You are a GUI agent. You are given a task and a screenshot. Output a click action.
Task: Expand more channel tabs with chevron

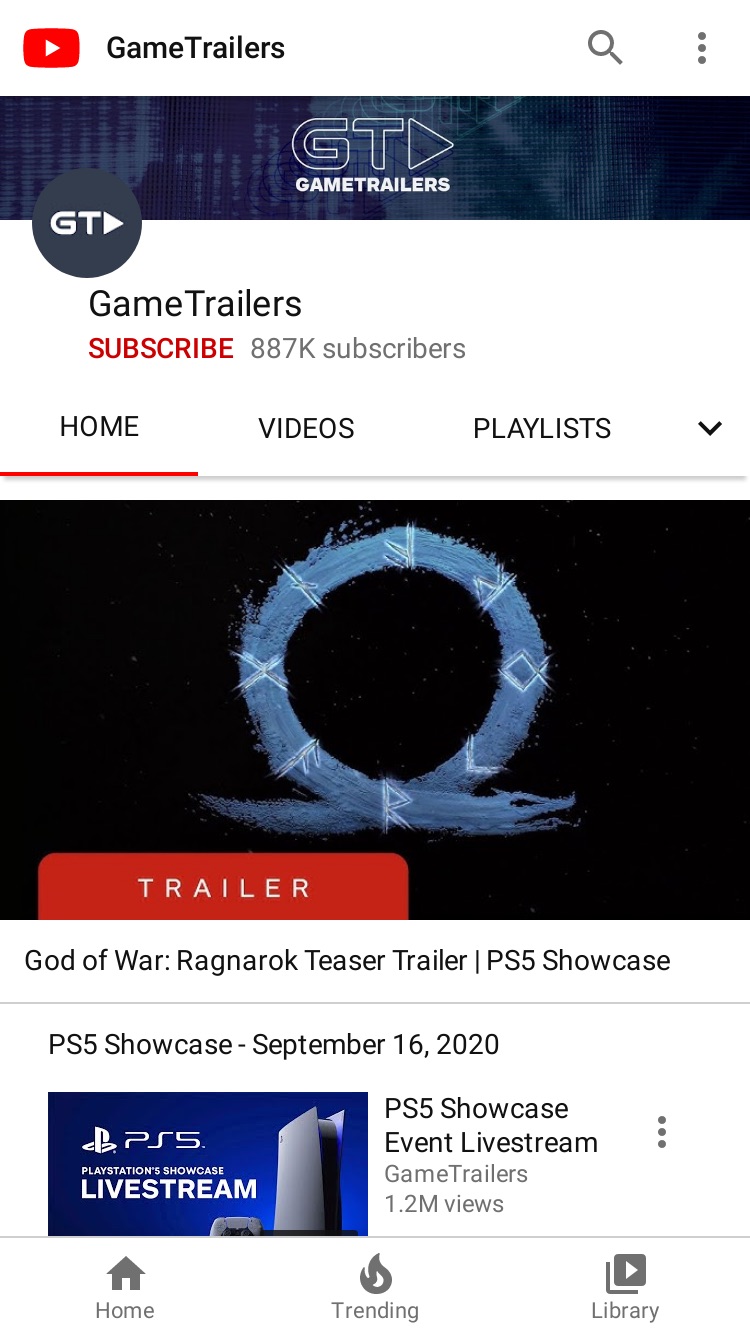click(x=710, y=428)
